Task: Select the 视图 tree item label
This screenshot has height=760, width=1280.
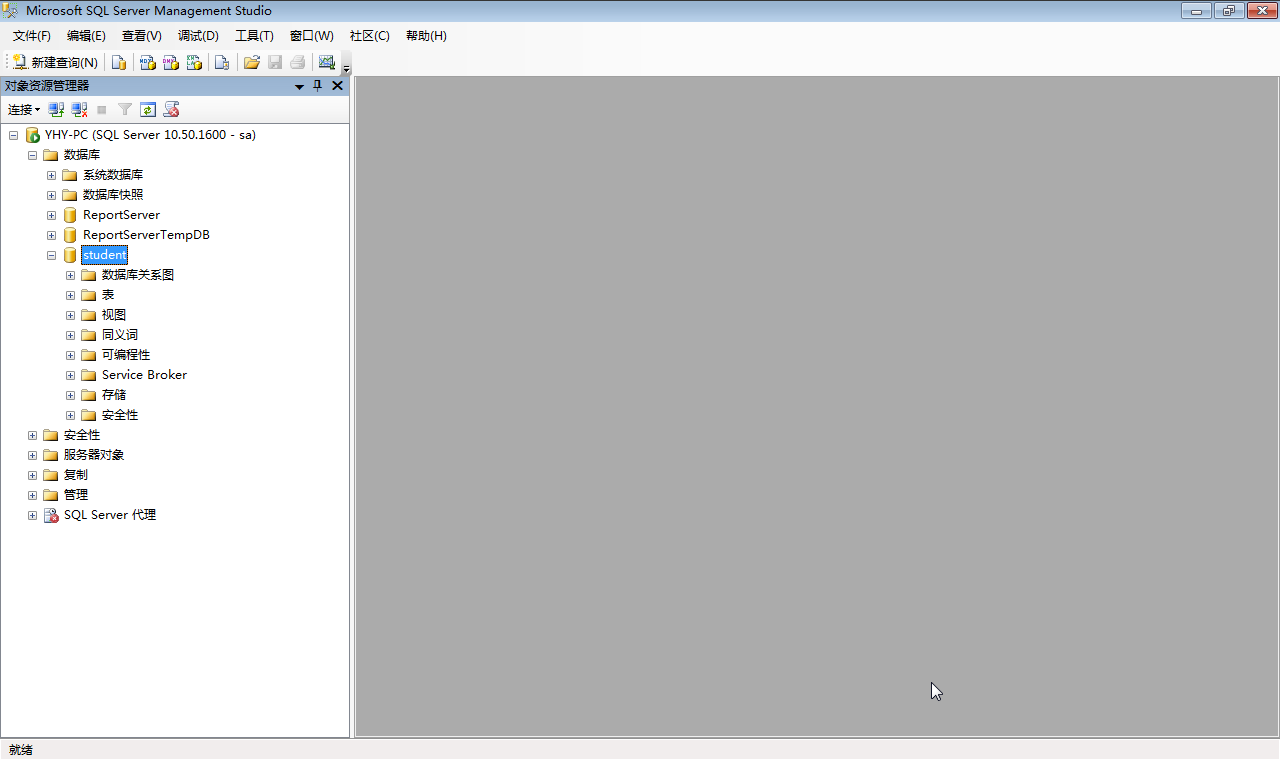Action: tap(114, 315)
